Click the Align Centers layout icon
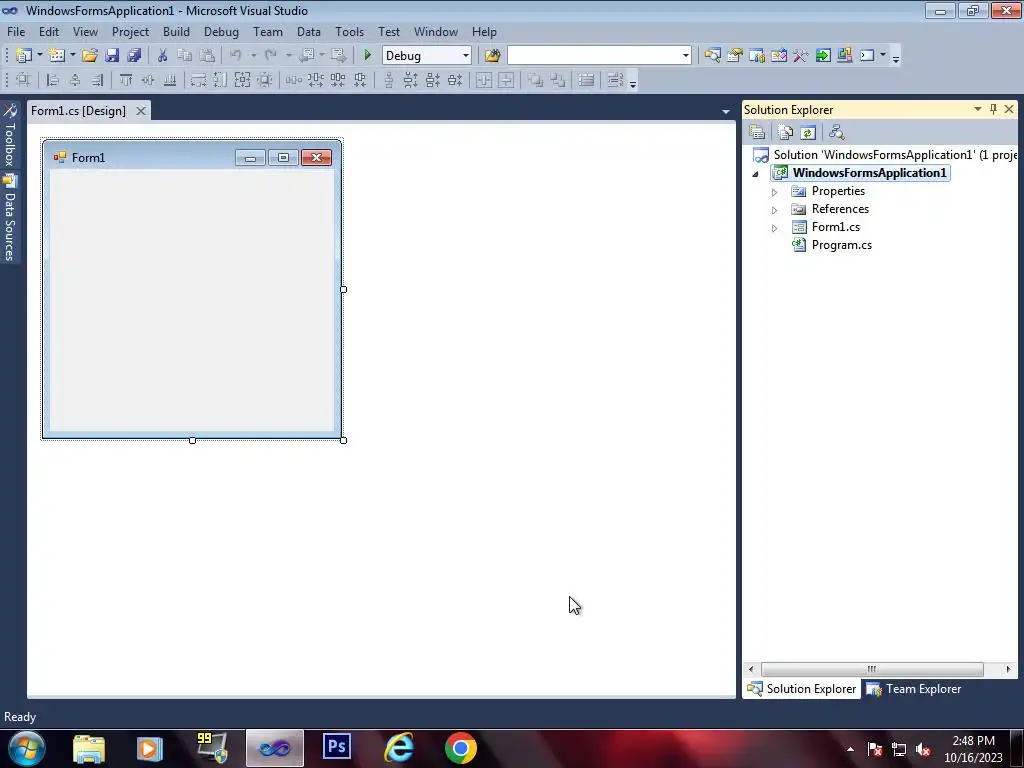The image size is (1024, 768). [75, 80]
